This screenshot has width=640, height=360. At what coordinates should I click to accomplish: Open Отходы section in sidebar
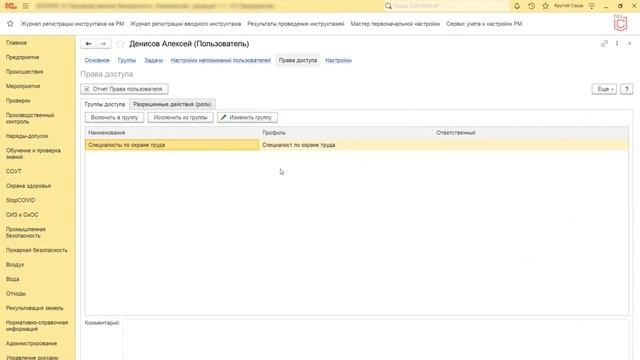click(x=16, y=293)
